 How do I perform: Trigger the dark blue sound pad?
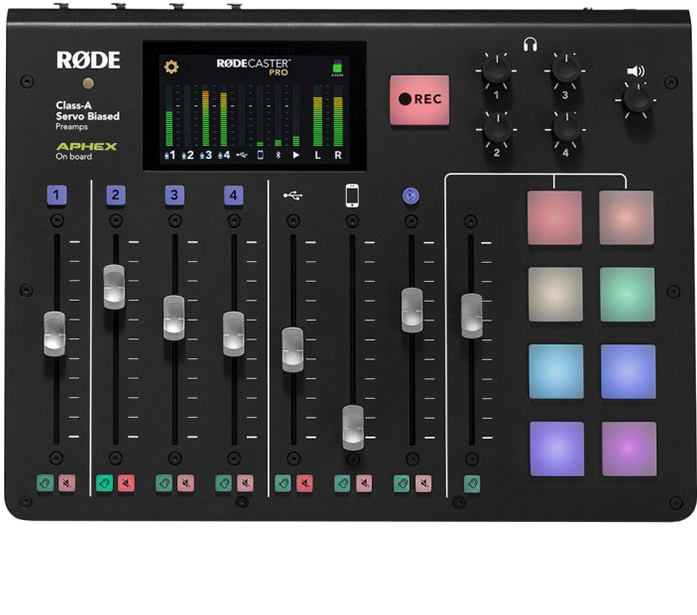tap(629, 371)
